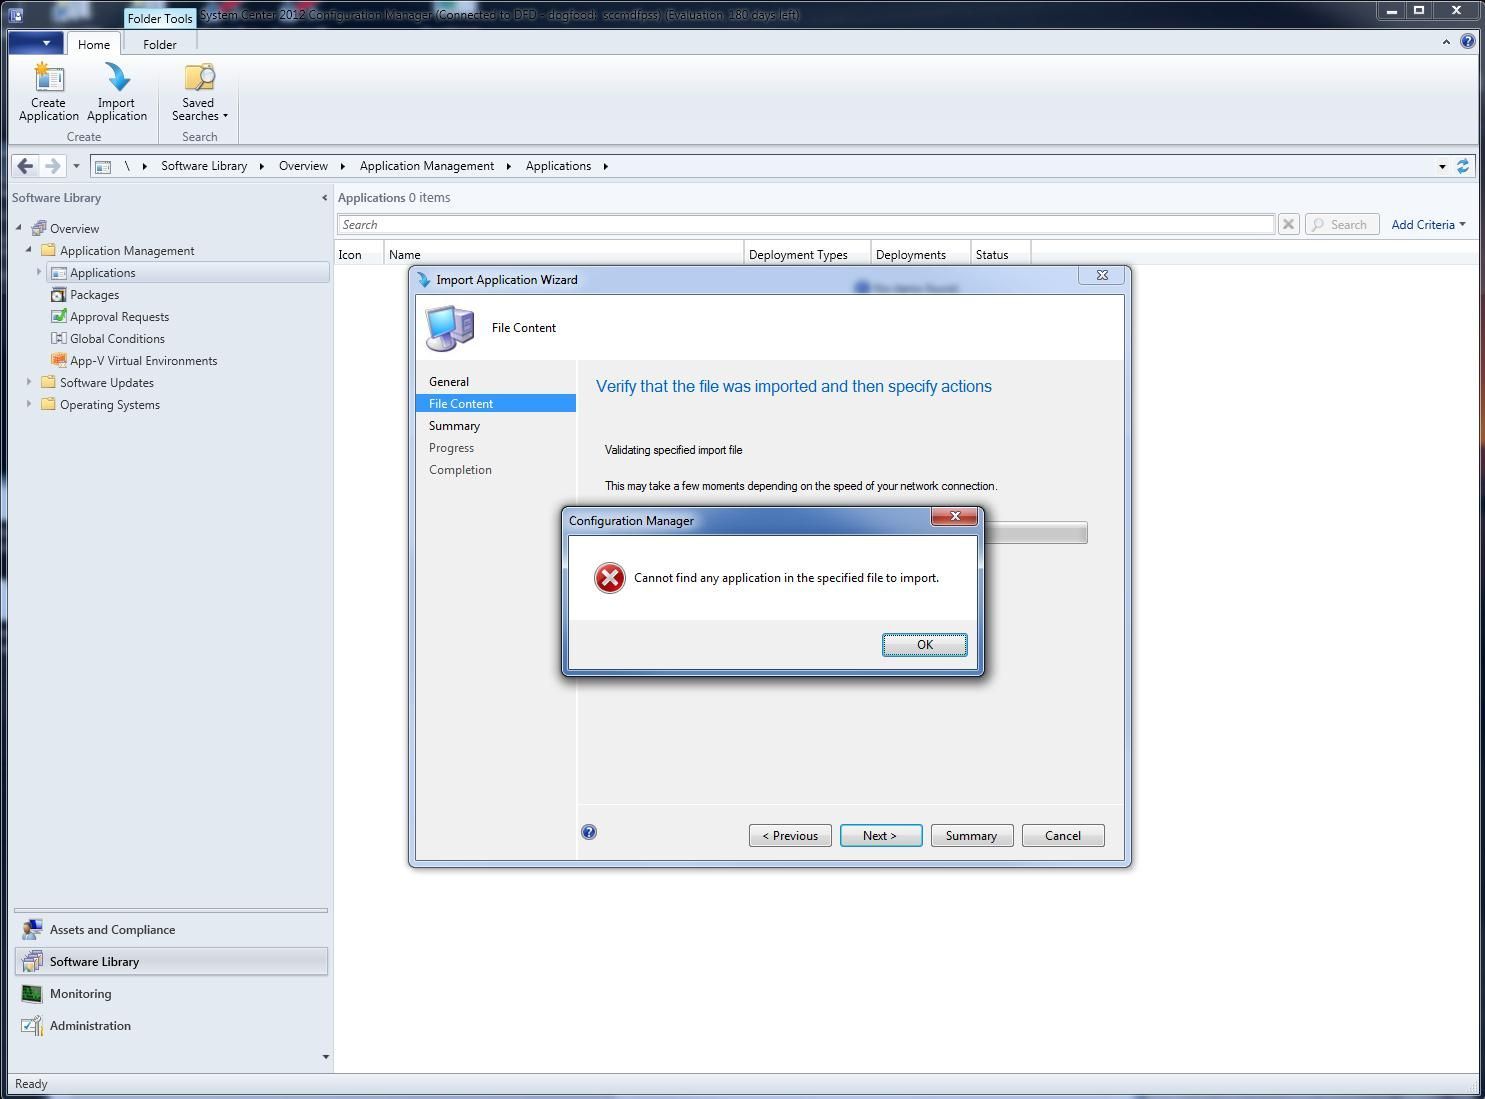Open the Add Criteria dropdown
Viewport: 1485px width, 1099px height.
click(1428, 224)
